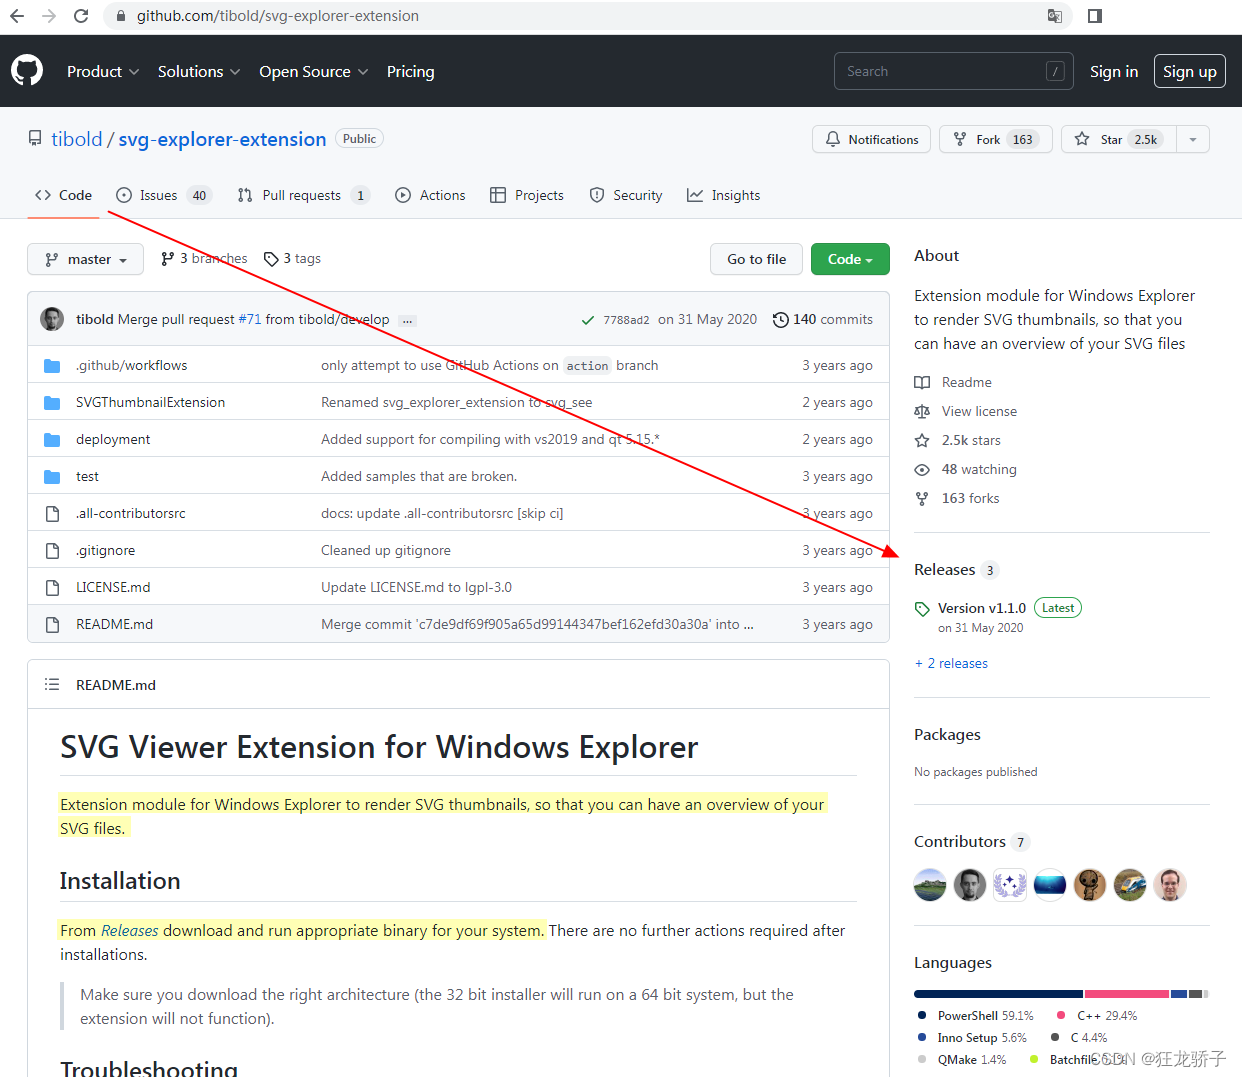Expand commit message ellipsis
The image size is (1242, 1077).
(x=407, y=321)
